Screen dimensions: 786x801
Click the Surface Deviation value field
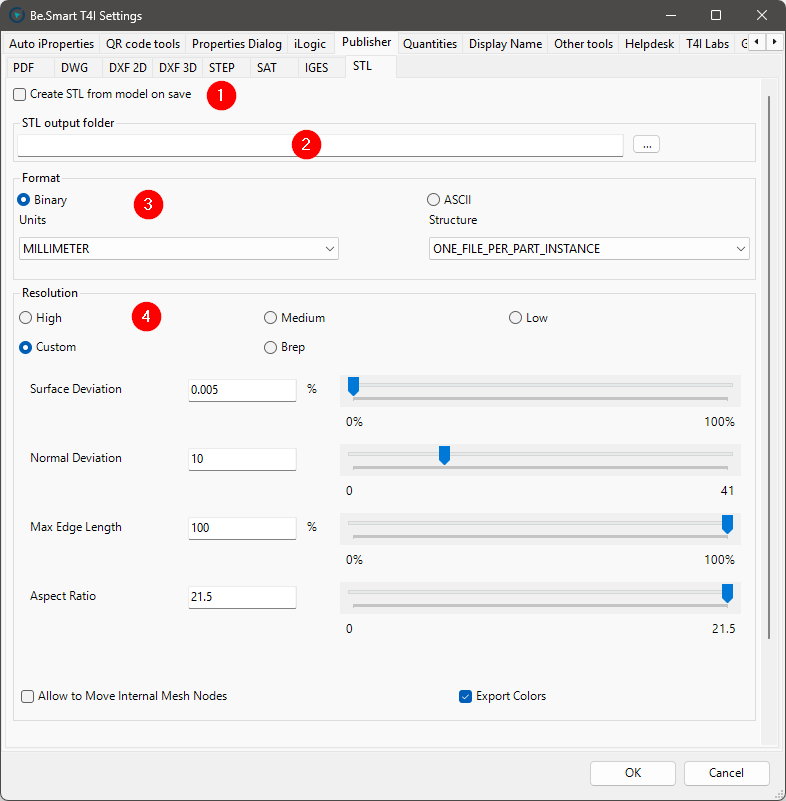pos(242,389)
